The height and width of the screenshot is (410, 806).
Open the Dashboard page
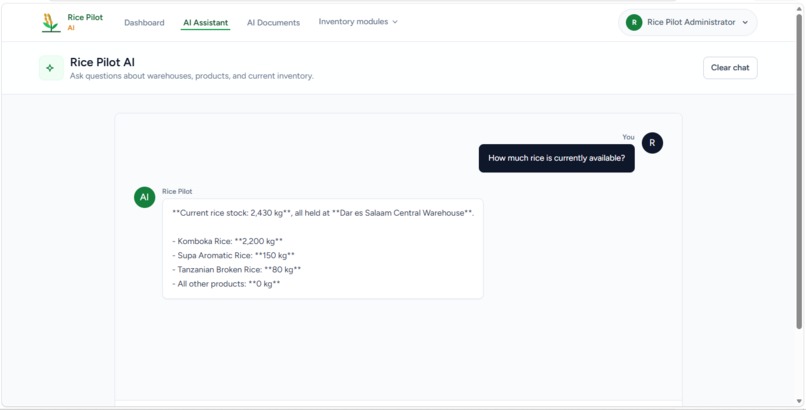[x=144, y=23]
